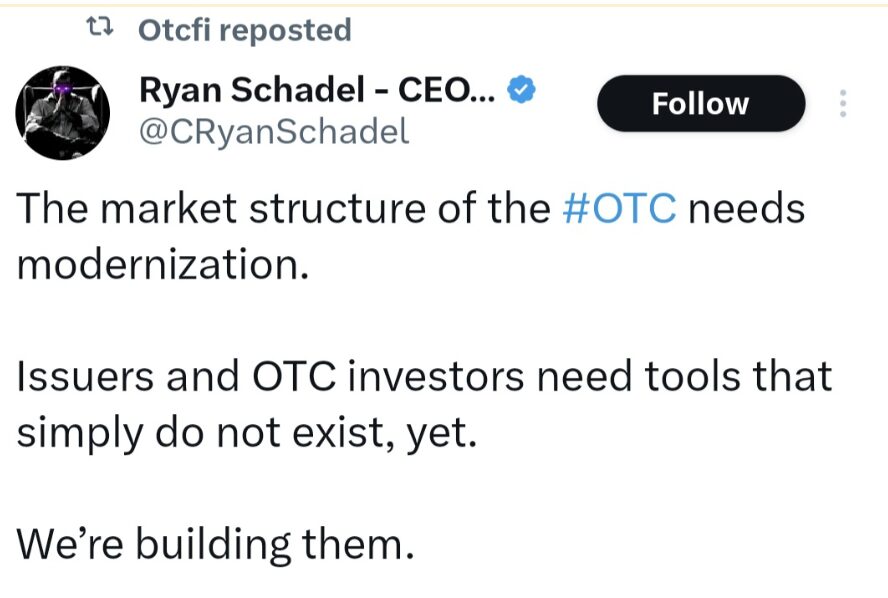The height and width of the screenshot is (598, 888).
Task: Click the blue verified badge
Action: pos(523,90)
